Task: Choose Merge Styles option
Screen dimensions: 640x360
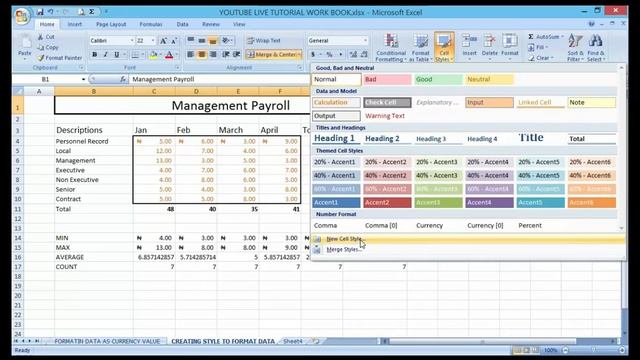Action: coord(344,249)
